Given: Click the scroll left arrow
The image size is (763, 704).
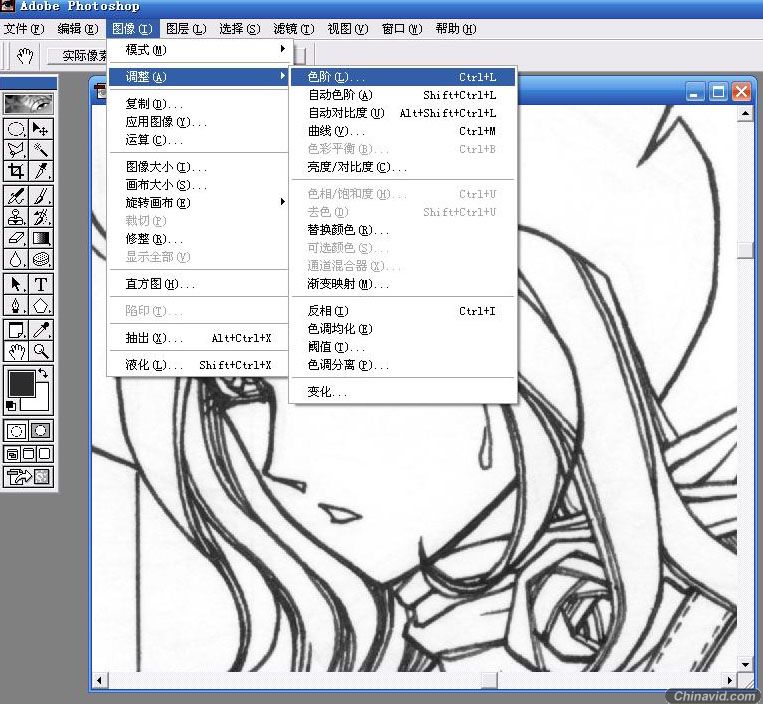Looking at the screenshot, I should tap(99, 680).
